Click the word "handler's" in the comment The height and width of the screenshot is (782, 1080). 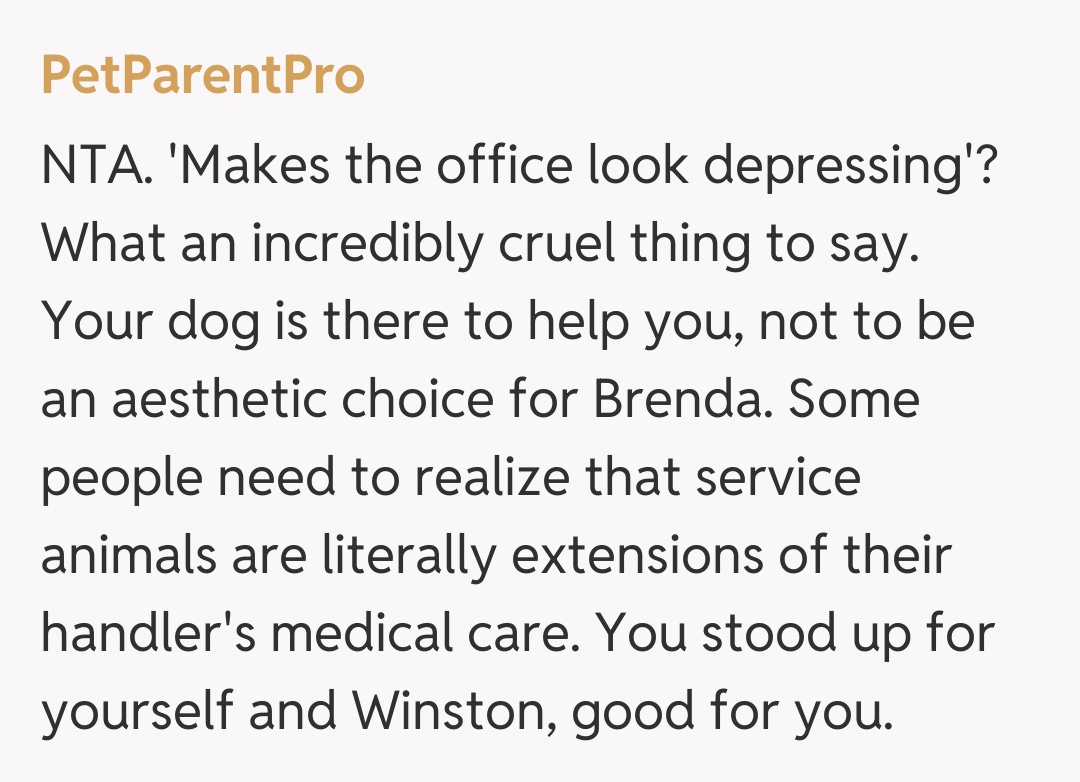click(147, 634)
